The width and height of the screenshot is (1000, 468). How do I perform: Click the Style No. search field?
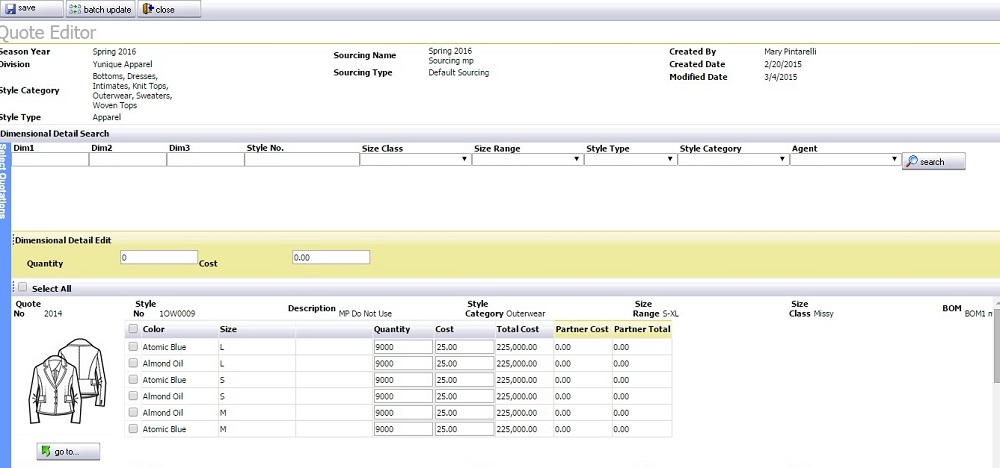click(302, 159)
